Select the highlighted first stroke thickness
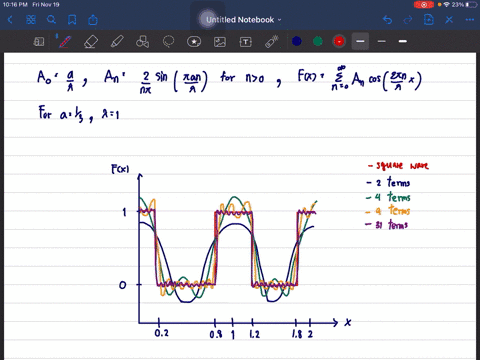 (360, 41)
